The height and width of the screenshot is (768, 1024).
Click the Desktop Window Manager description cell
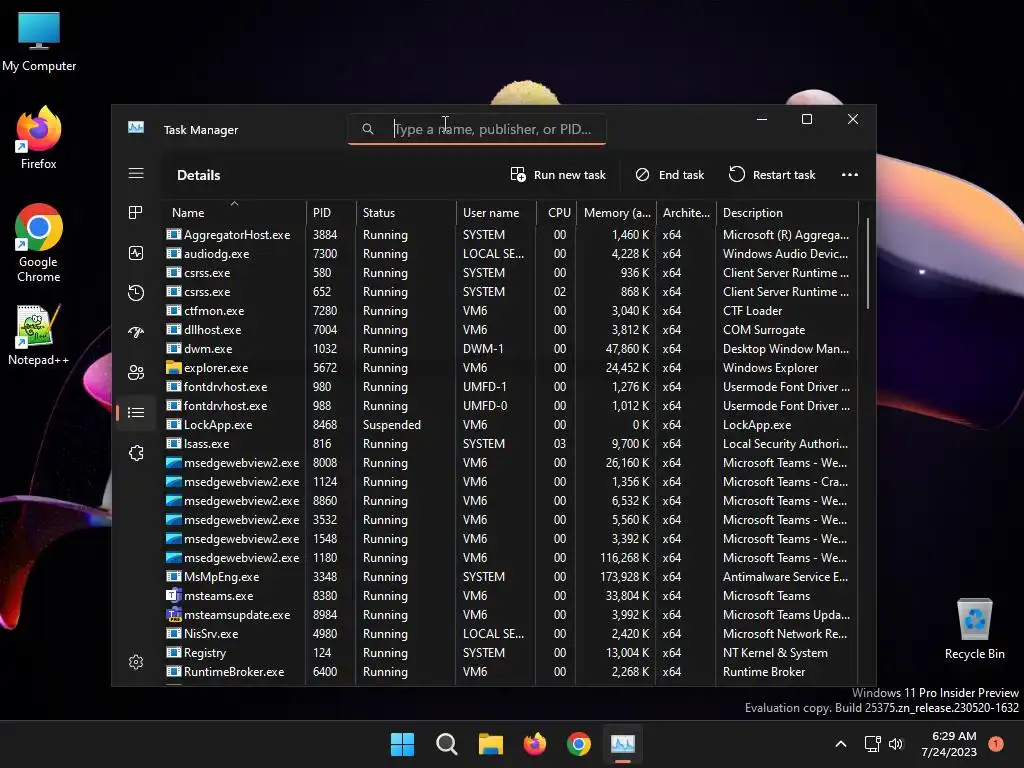pyautogui.click(x=786, y=349)
